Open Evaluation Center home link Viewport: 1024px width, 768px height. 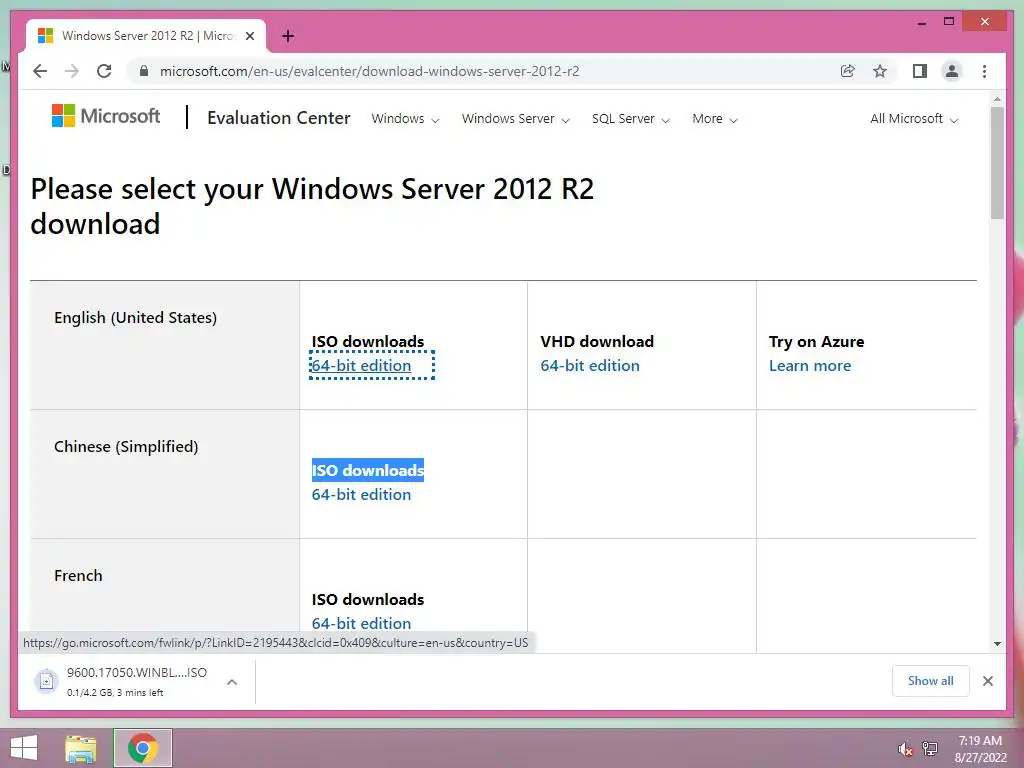coord(279,118)
